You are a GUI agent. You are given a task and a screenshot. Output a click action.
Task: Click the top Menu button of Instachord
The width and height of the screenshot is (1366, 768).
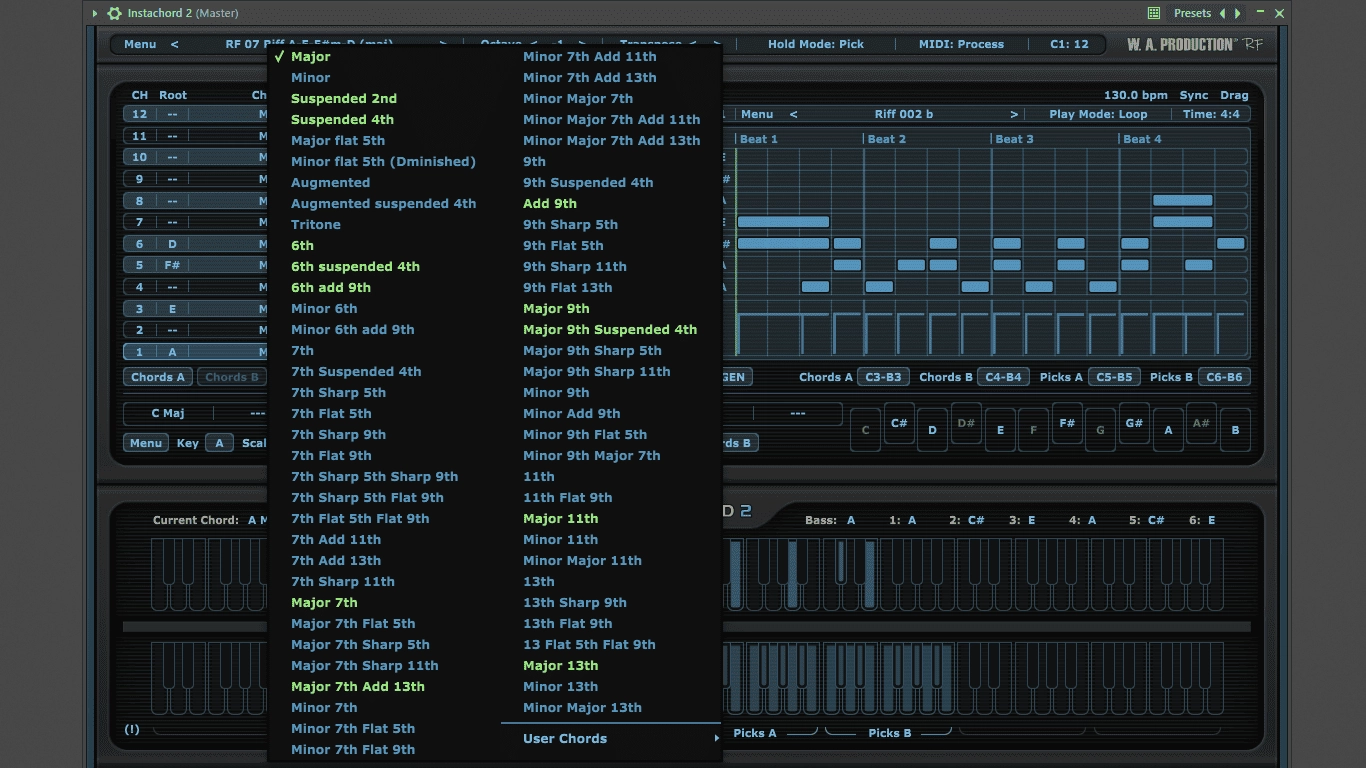[x=140, y=44]
